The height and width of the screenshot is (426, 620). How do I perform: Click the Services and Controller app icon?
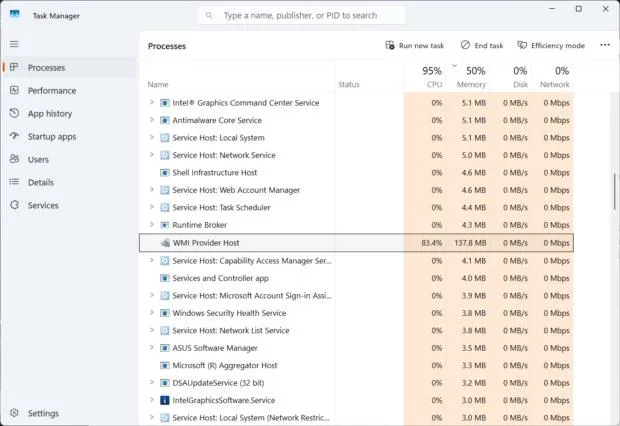tap(164, 278)
